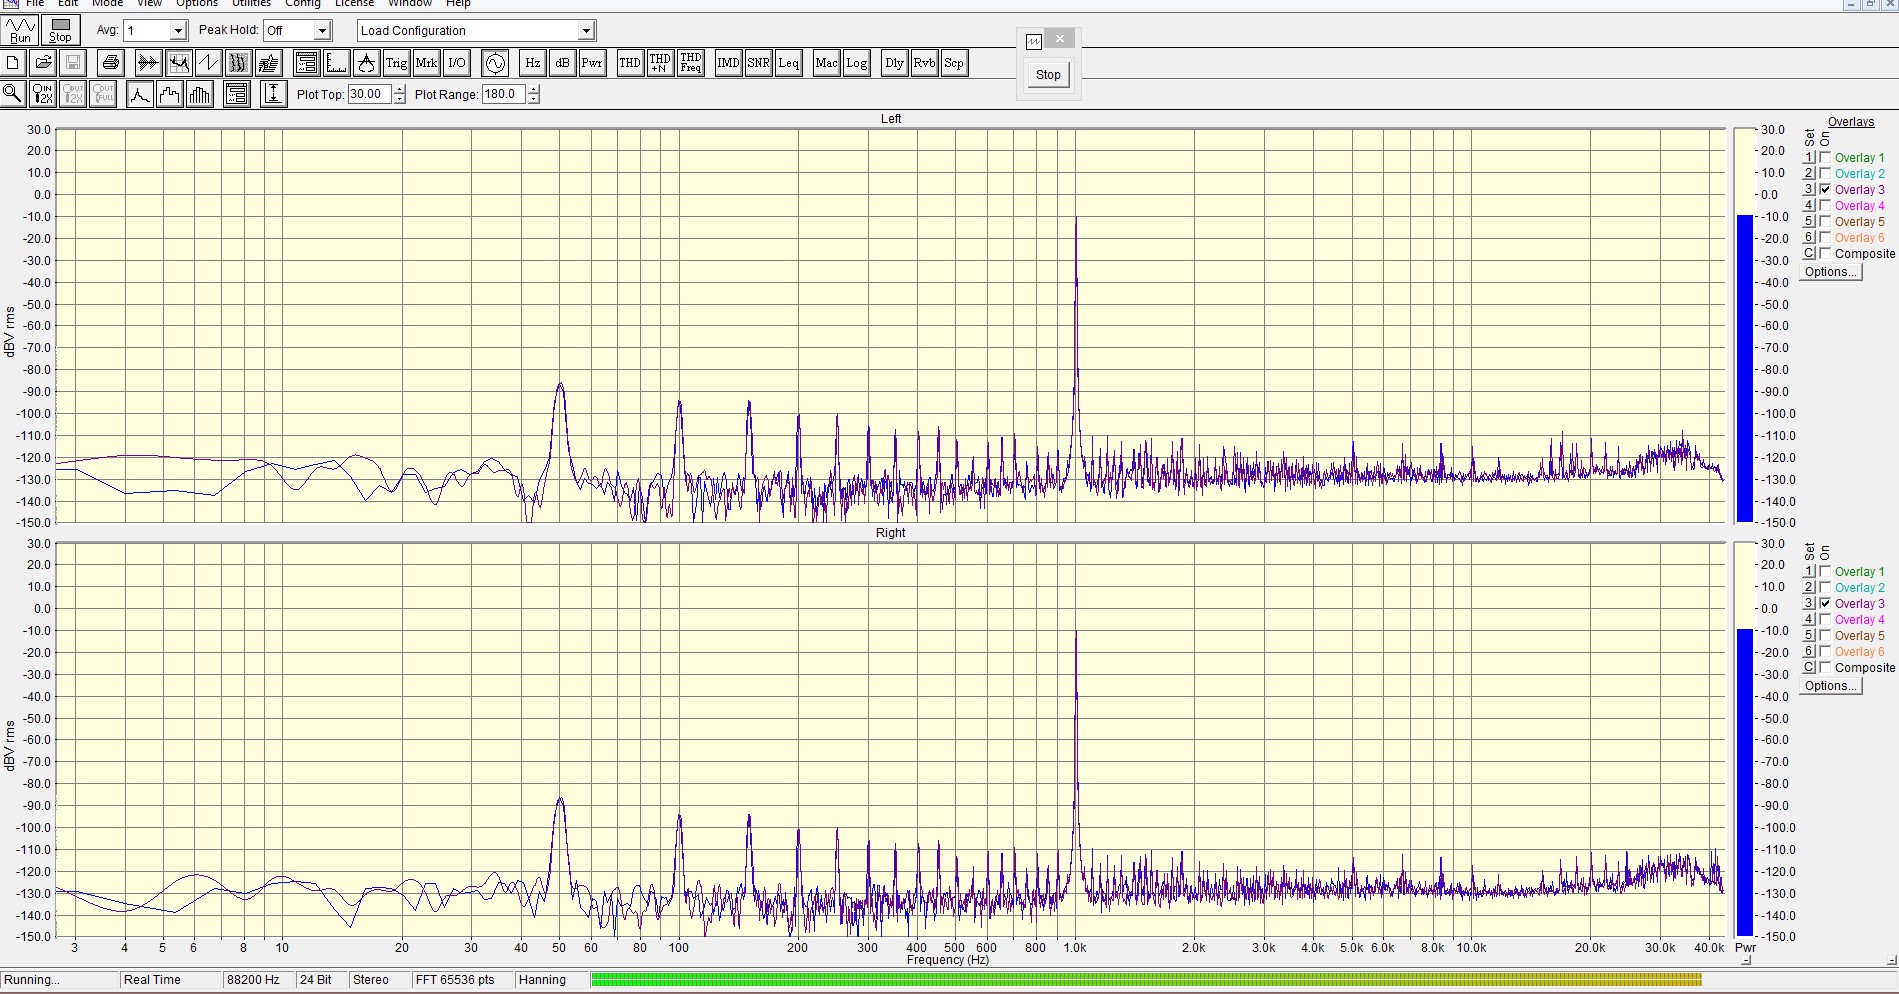
Task: Enable Overlay 1 in the Left plot
Action: pyautogui.click(x=1826, y=157)
